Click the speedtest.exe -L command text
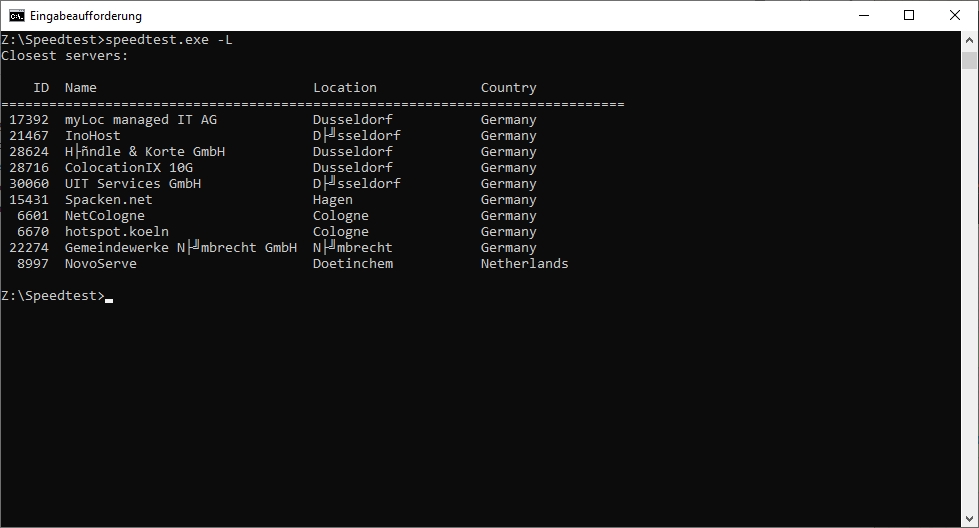The width and height of the screenshot is (979, 528). click(x=169, y=40)
